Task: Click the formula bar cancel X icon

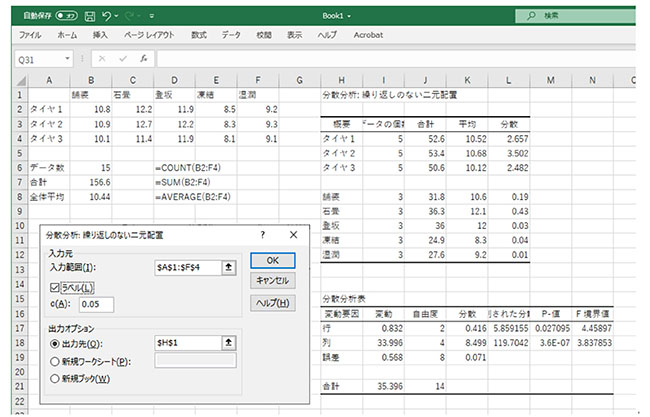Action: (102, 59)
